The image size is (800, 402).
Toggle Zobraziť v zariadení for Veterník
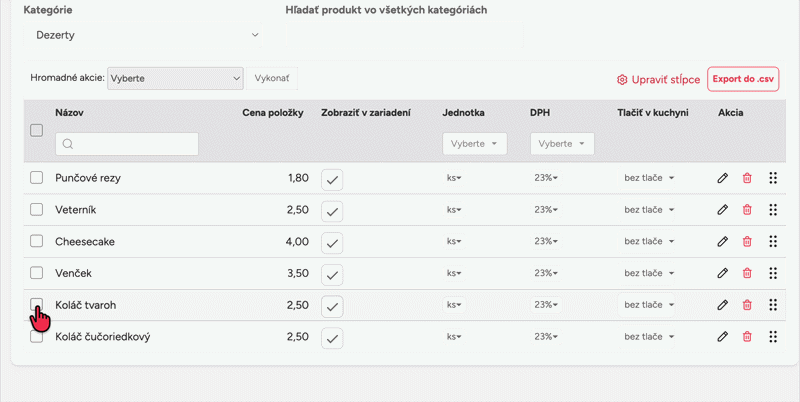[332, 211]
